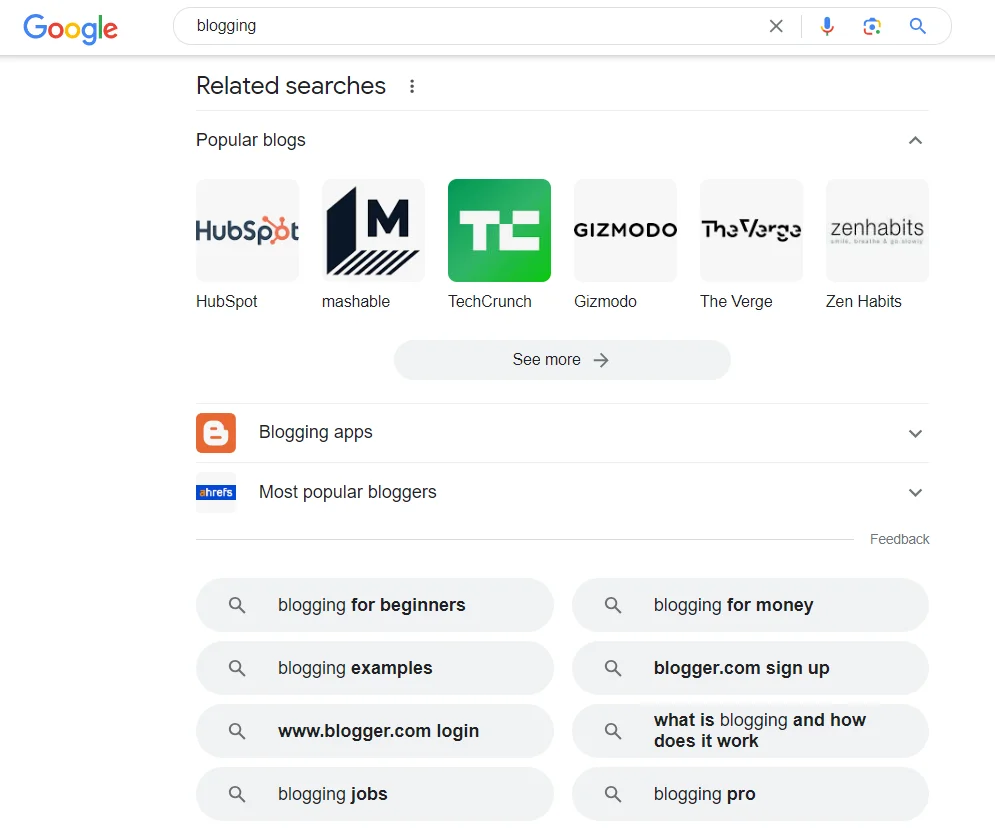
Task: Expand the Blogging apps section
Action: coord(915,433)
